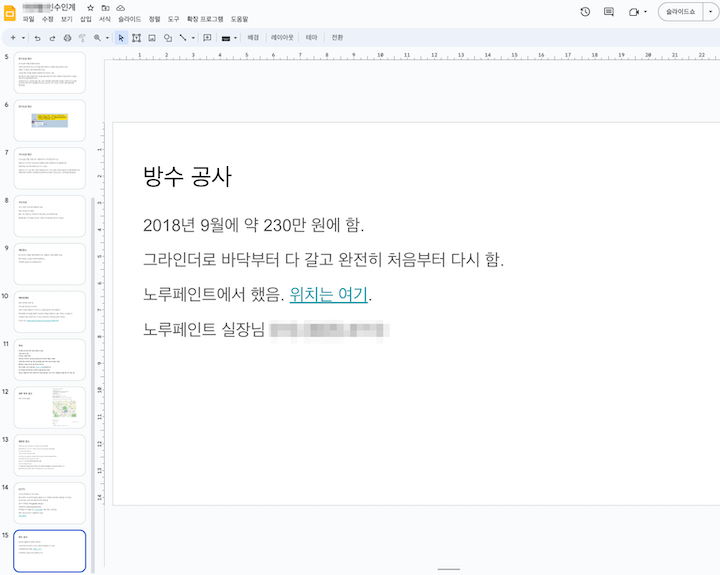Select slide 15 thumbnail
Screen dimensions: 720x575
(x=50, y=551)
